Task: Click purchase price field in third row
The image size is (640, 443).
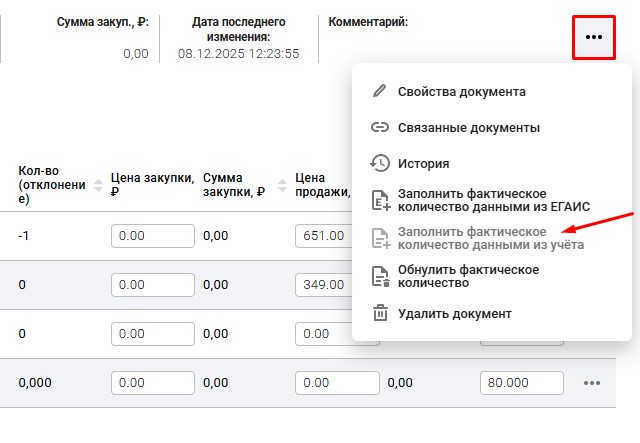Action: [x=153, y=334]
